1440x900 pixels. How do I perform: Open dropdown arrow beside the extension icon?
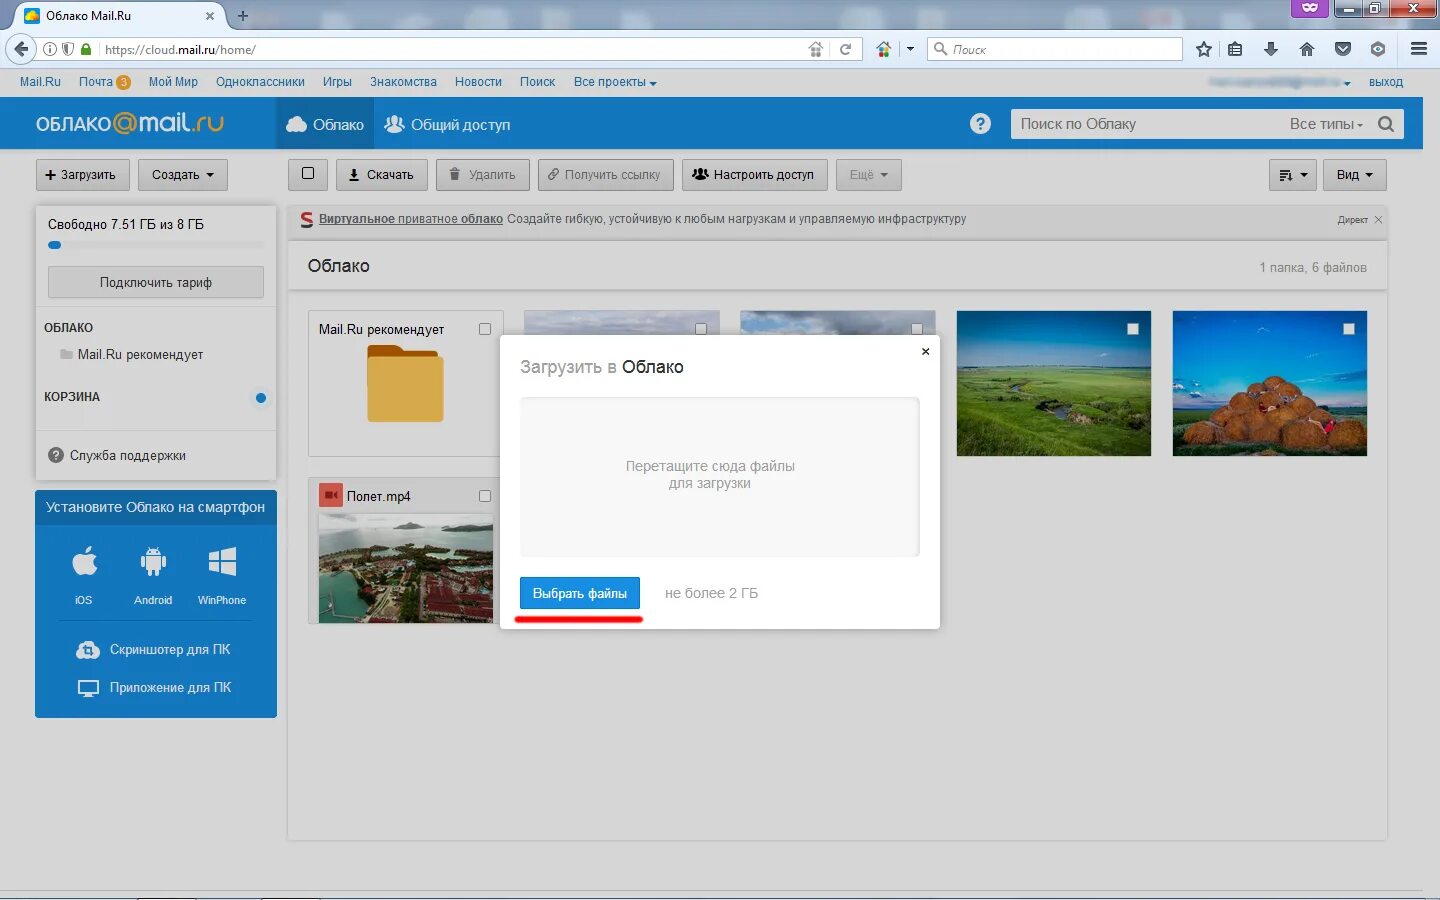point(910,49)
